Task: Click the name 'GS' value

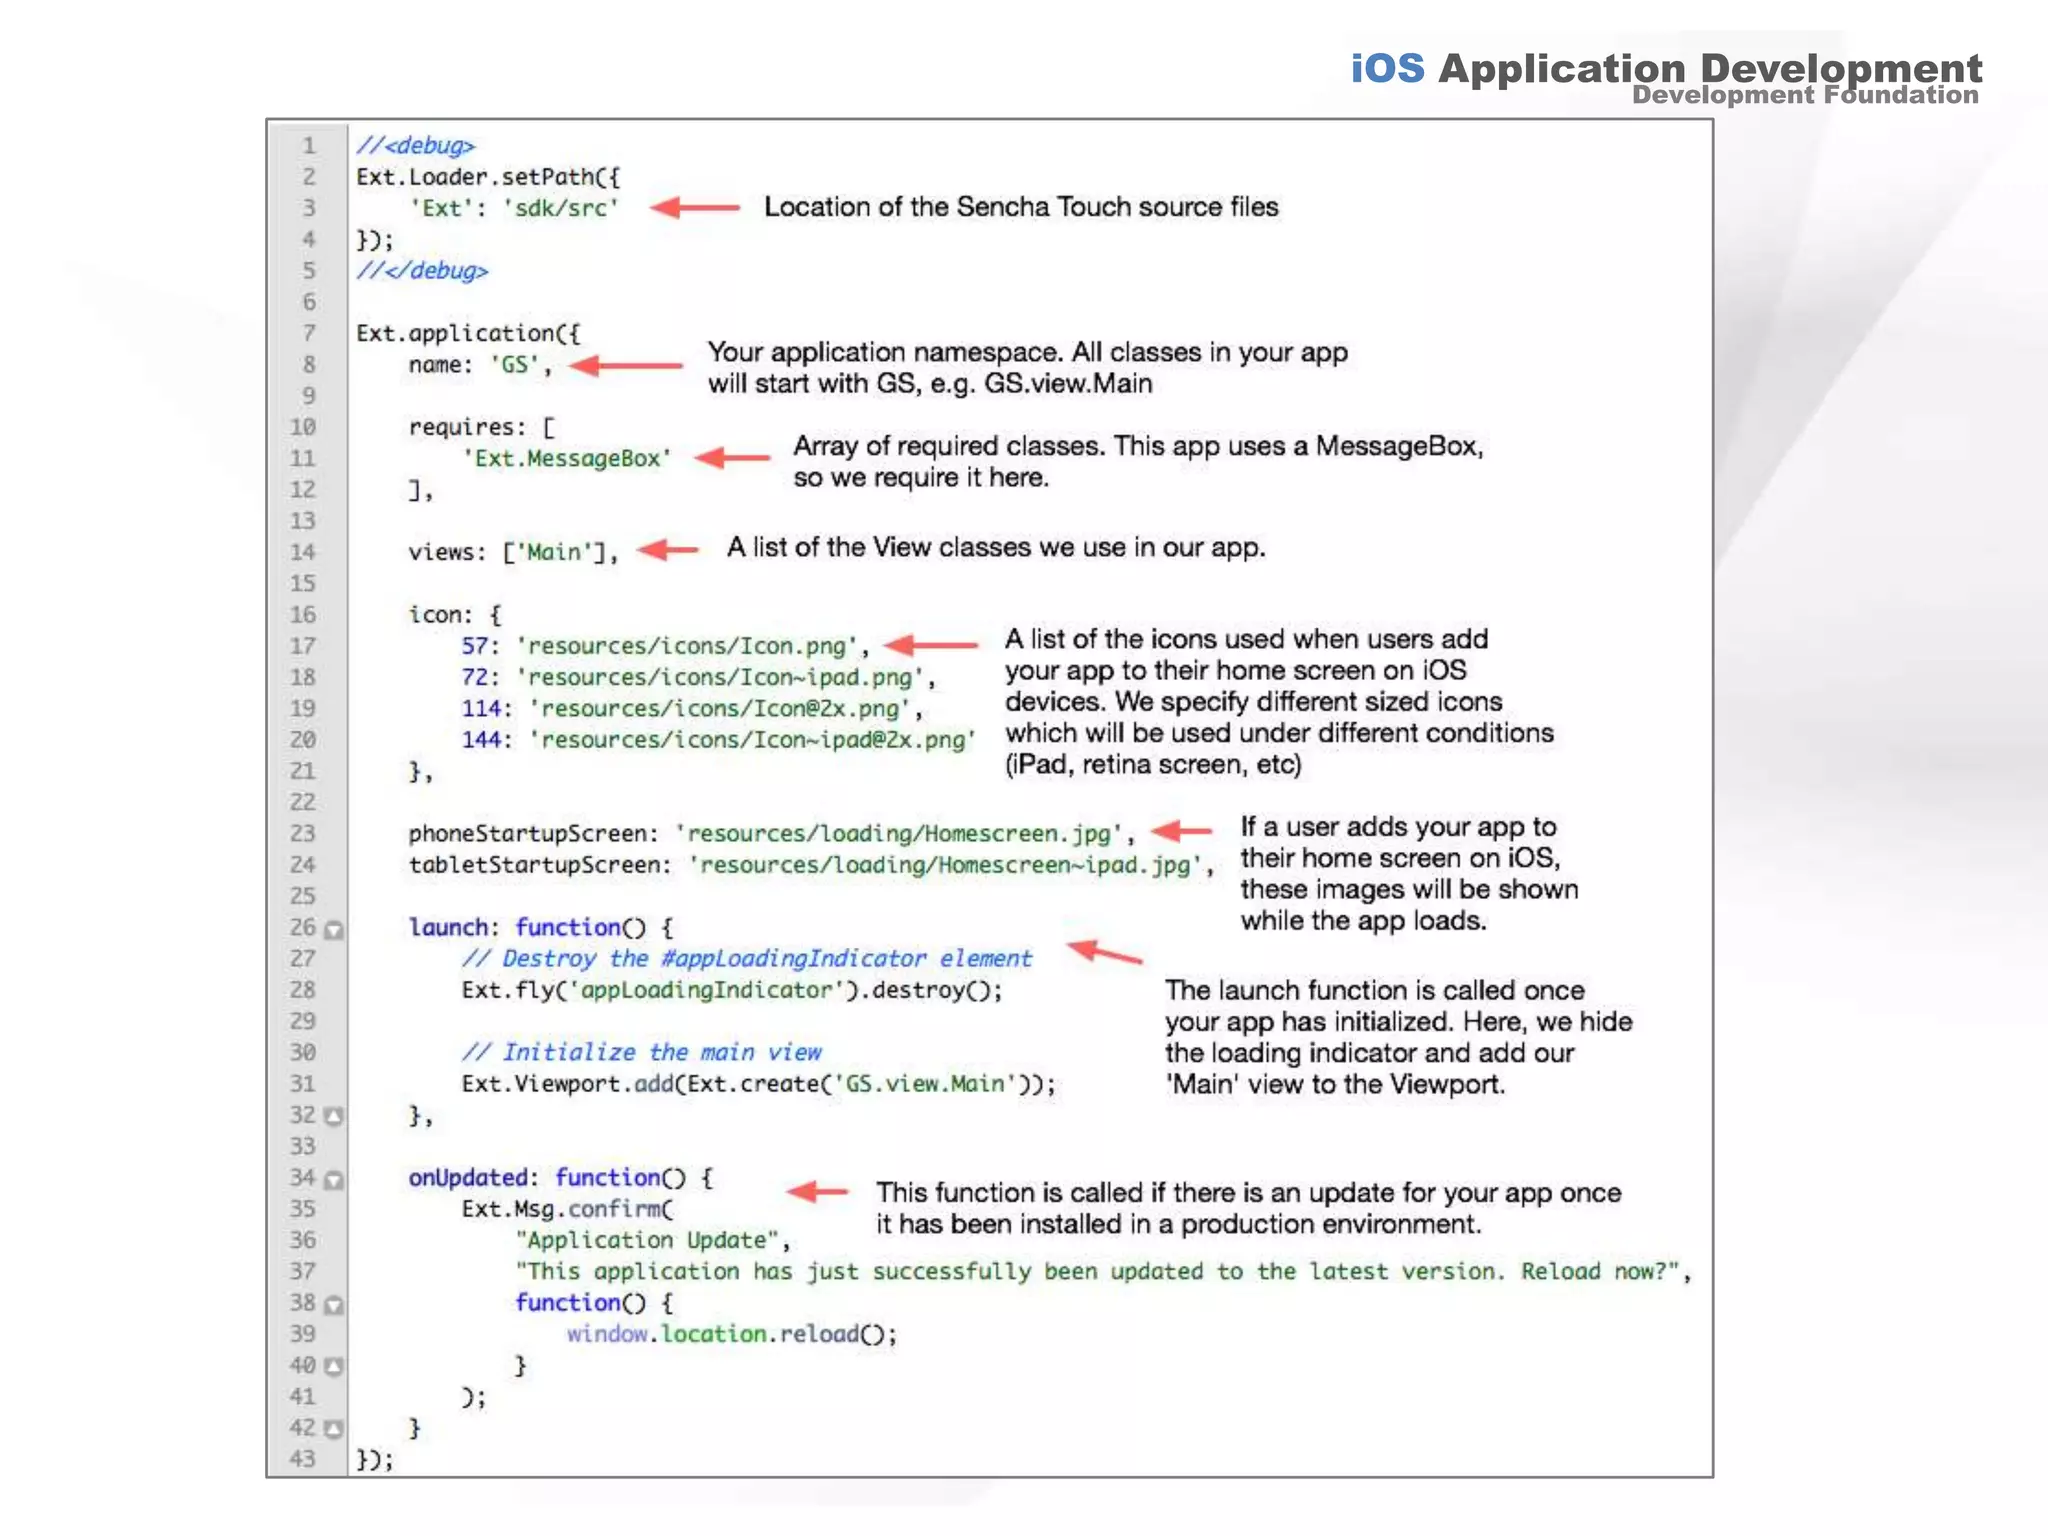Action: [x=515, y=365]
